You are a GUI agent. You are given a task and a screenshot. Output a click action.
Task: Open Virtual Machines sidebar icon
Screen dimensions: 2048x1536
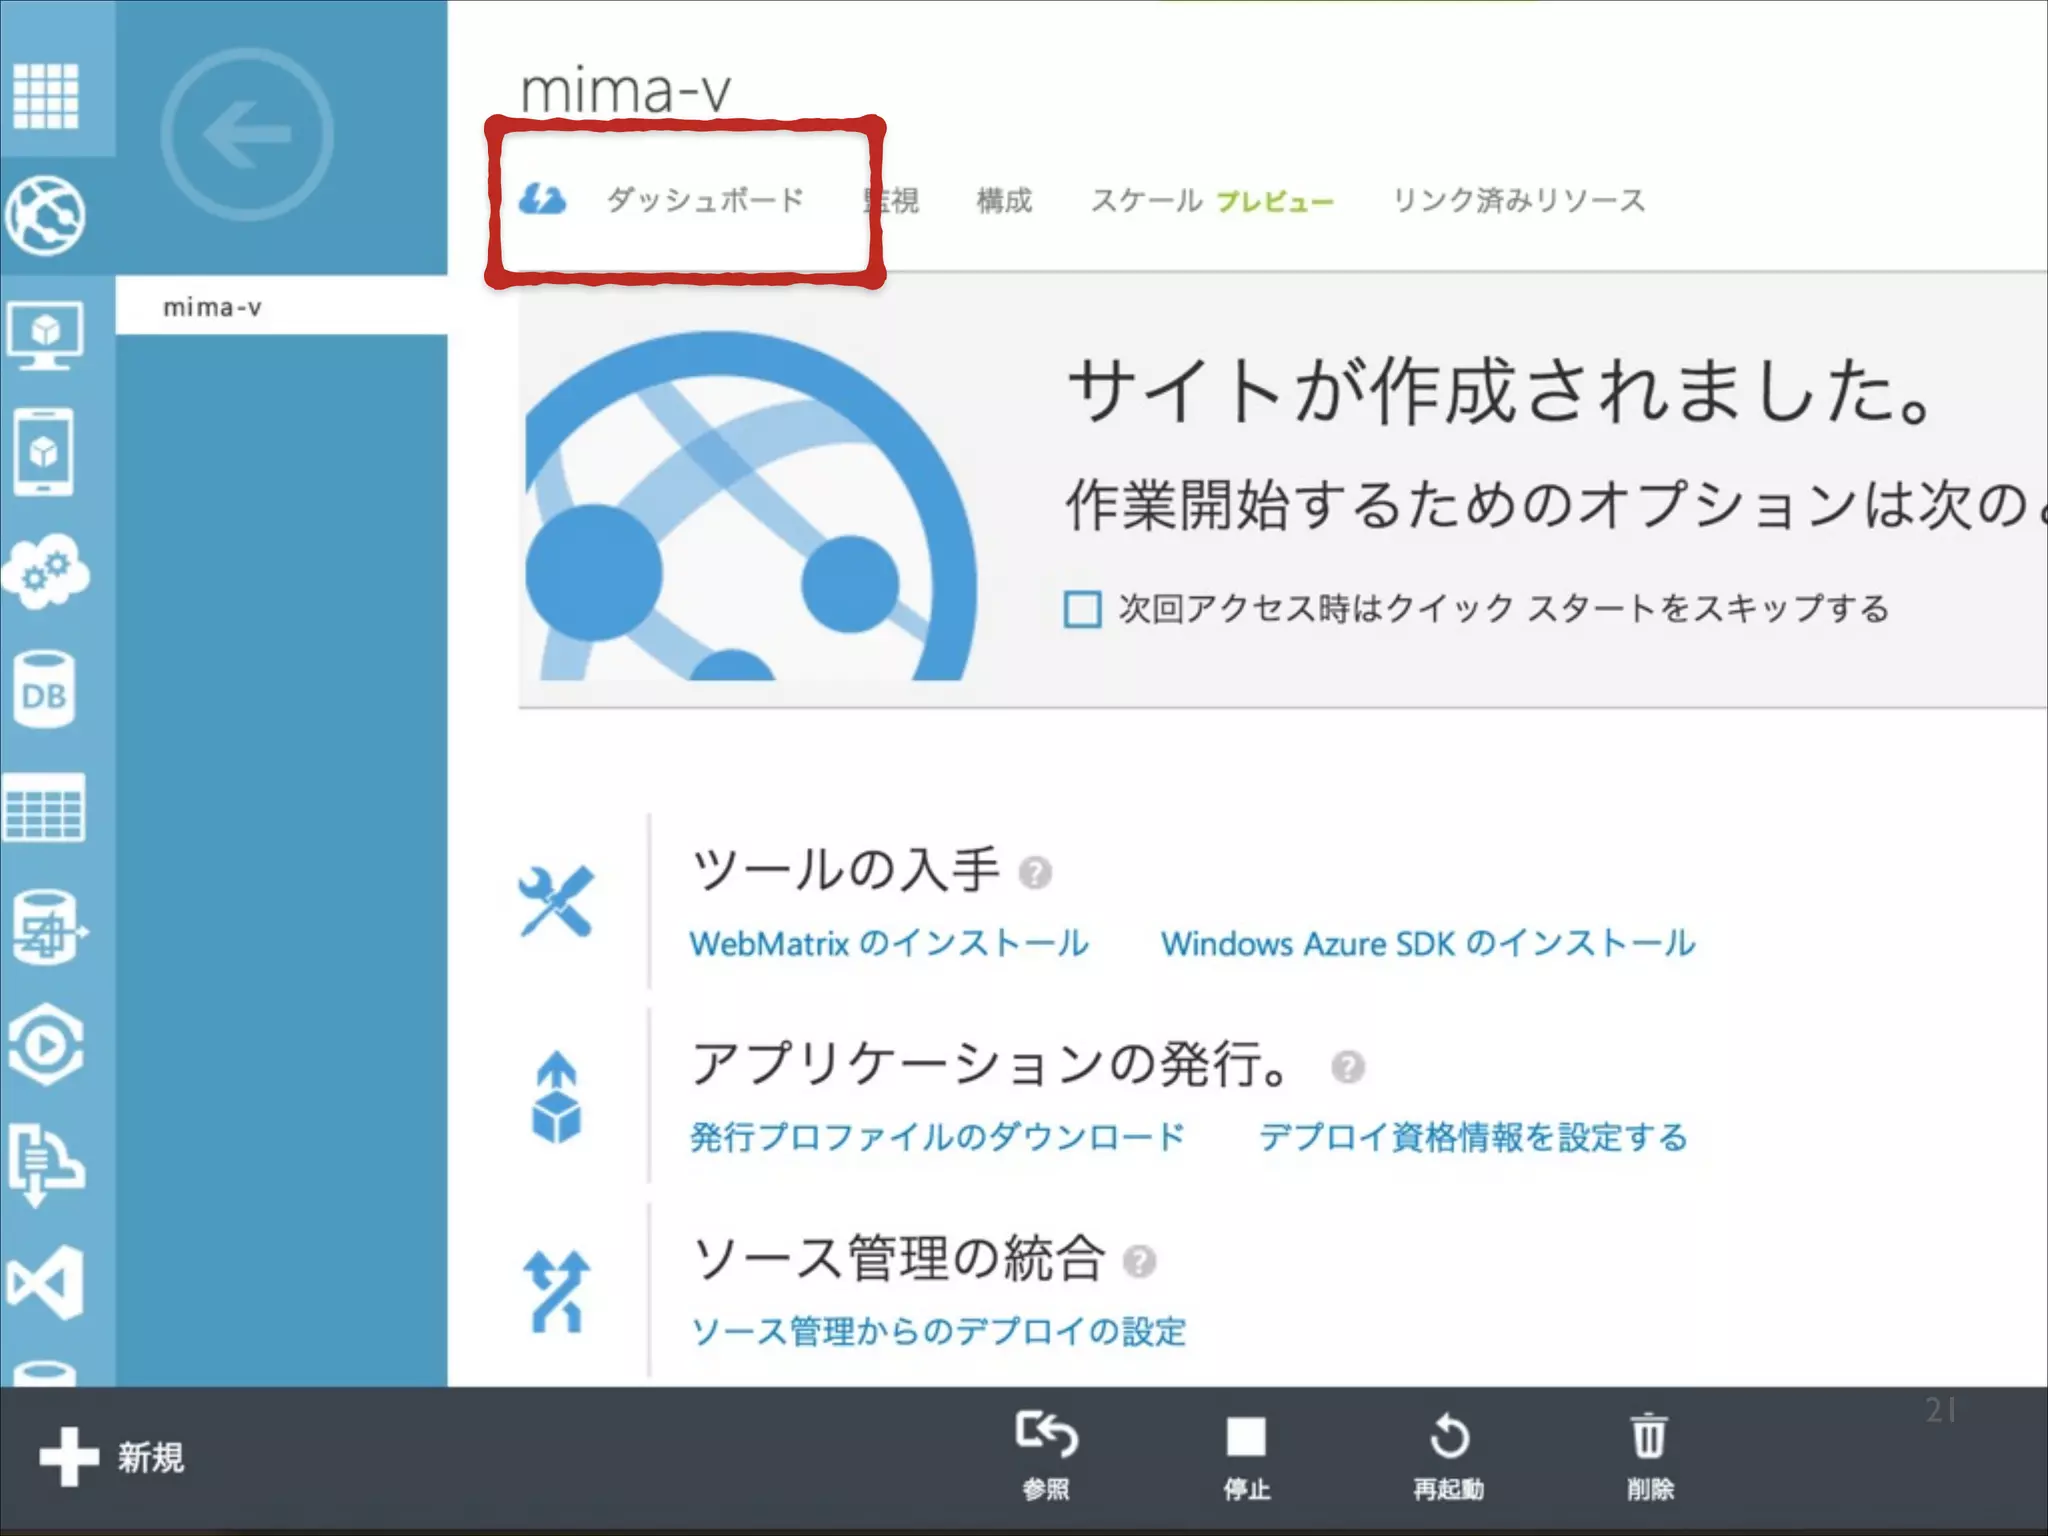[46, 335]
